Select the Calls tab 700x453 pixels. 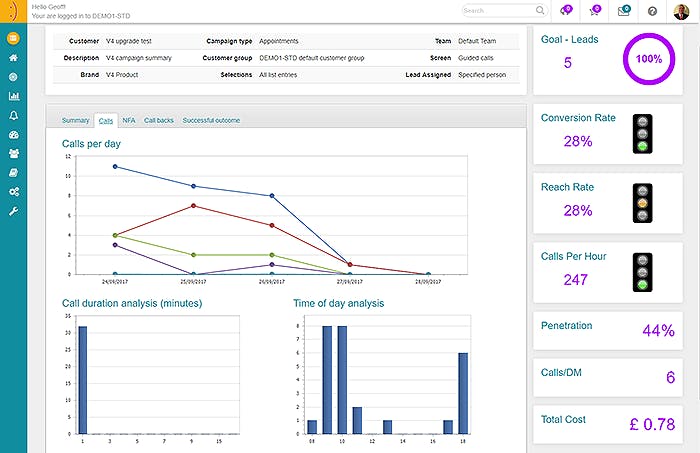pyautogui.click(x=106, y=121)
